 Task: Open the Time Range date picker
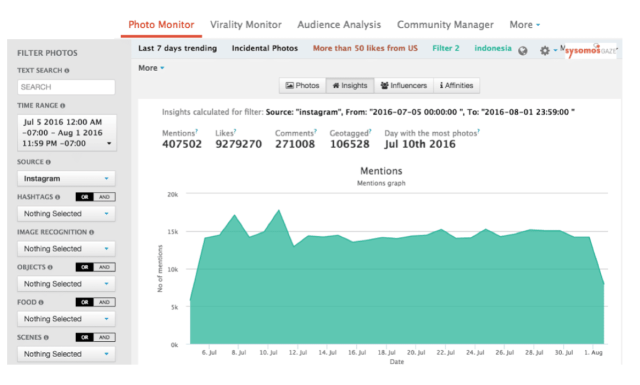pos(67,133)
